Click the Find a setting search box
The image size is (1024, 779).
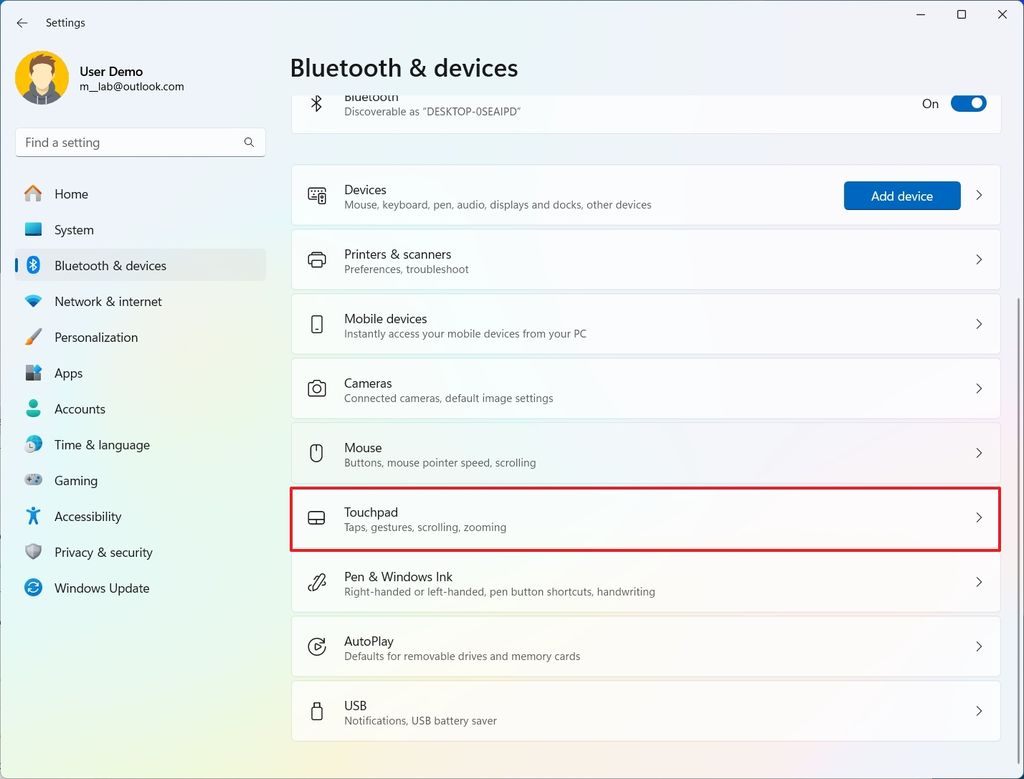(139, 142)
